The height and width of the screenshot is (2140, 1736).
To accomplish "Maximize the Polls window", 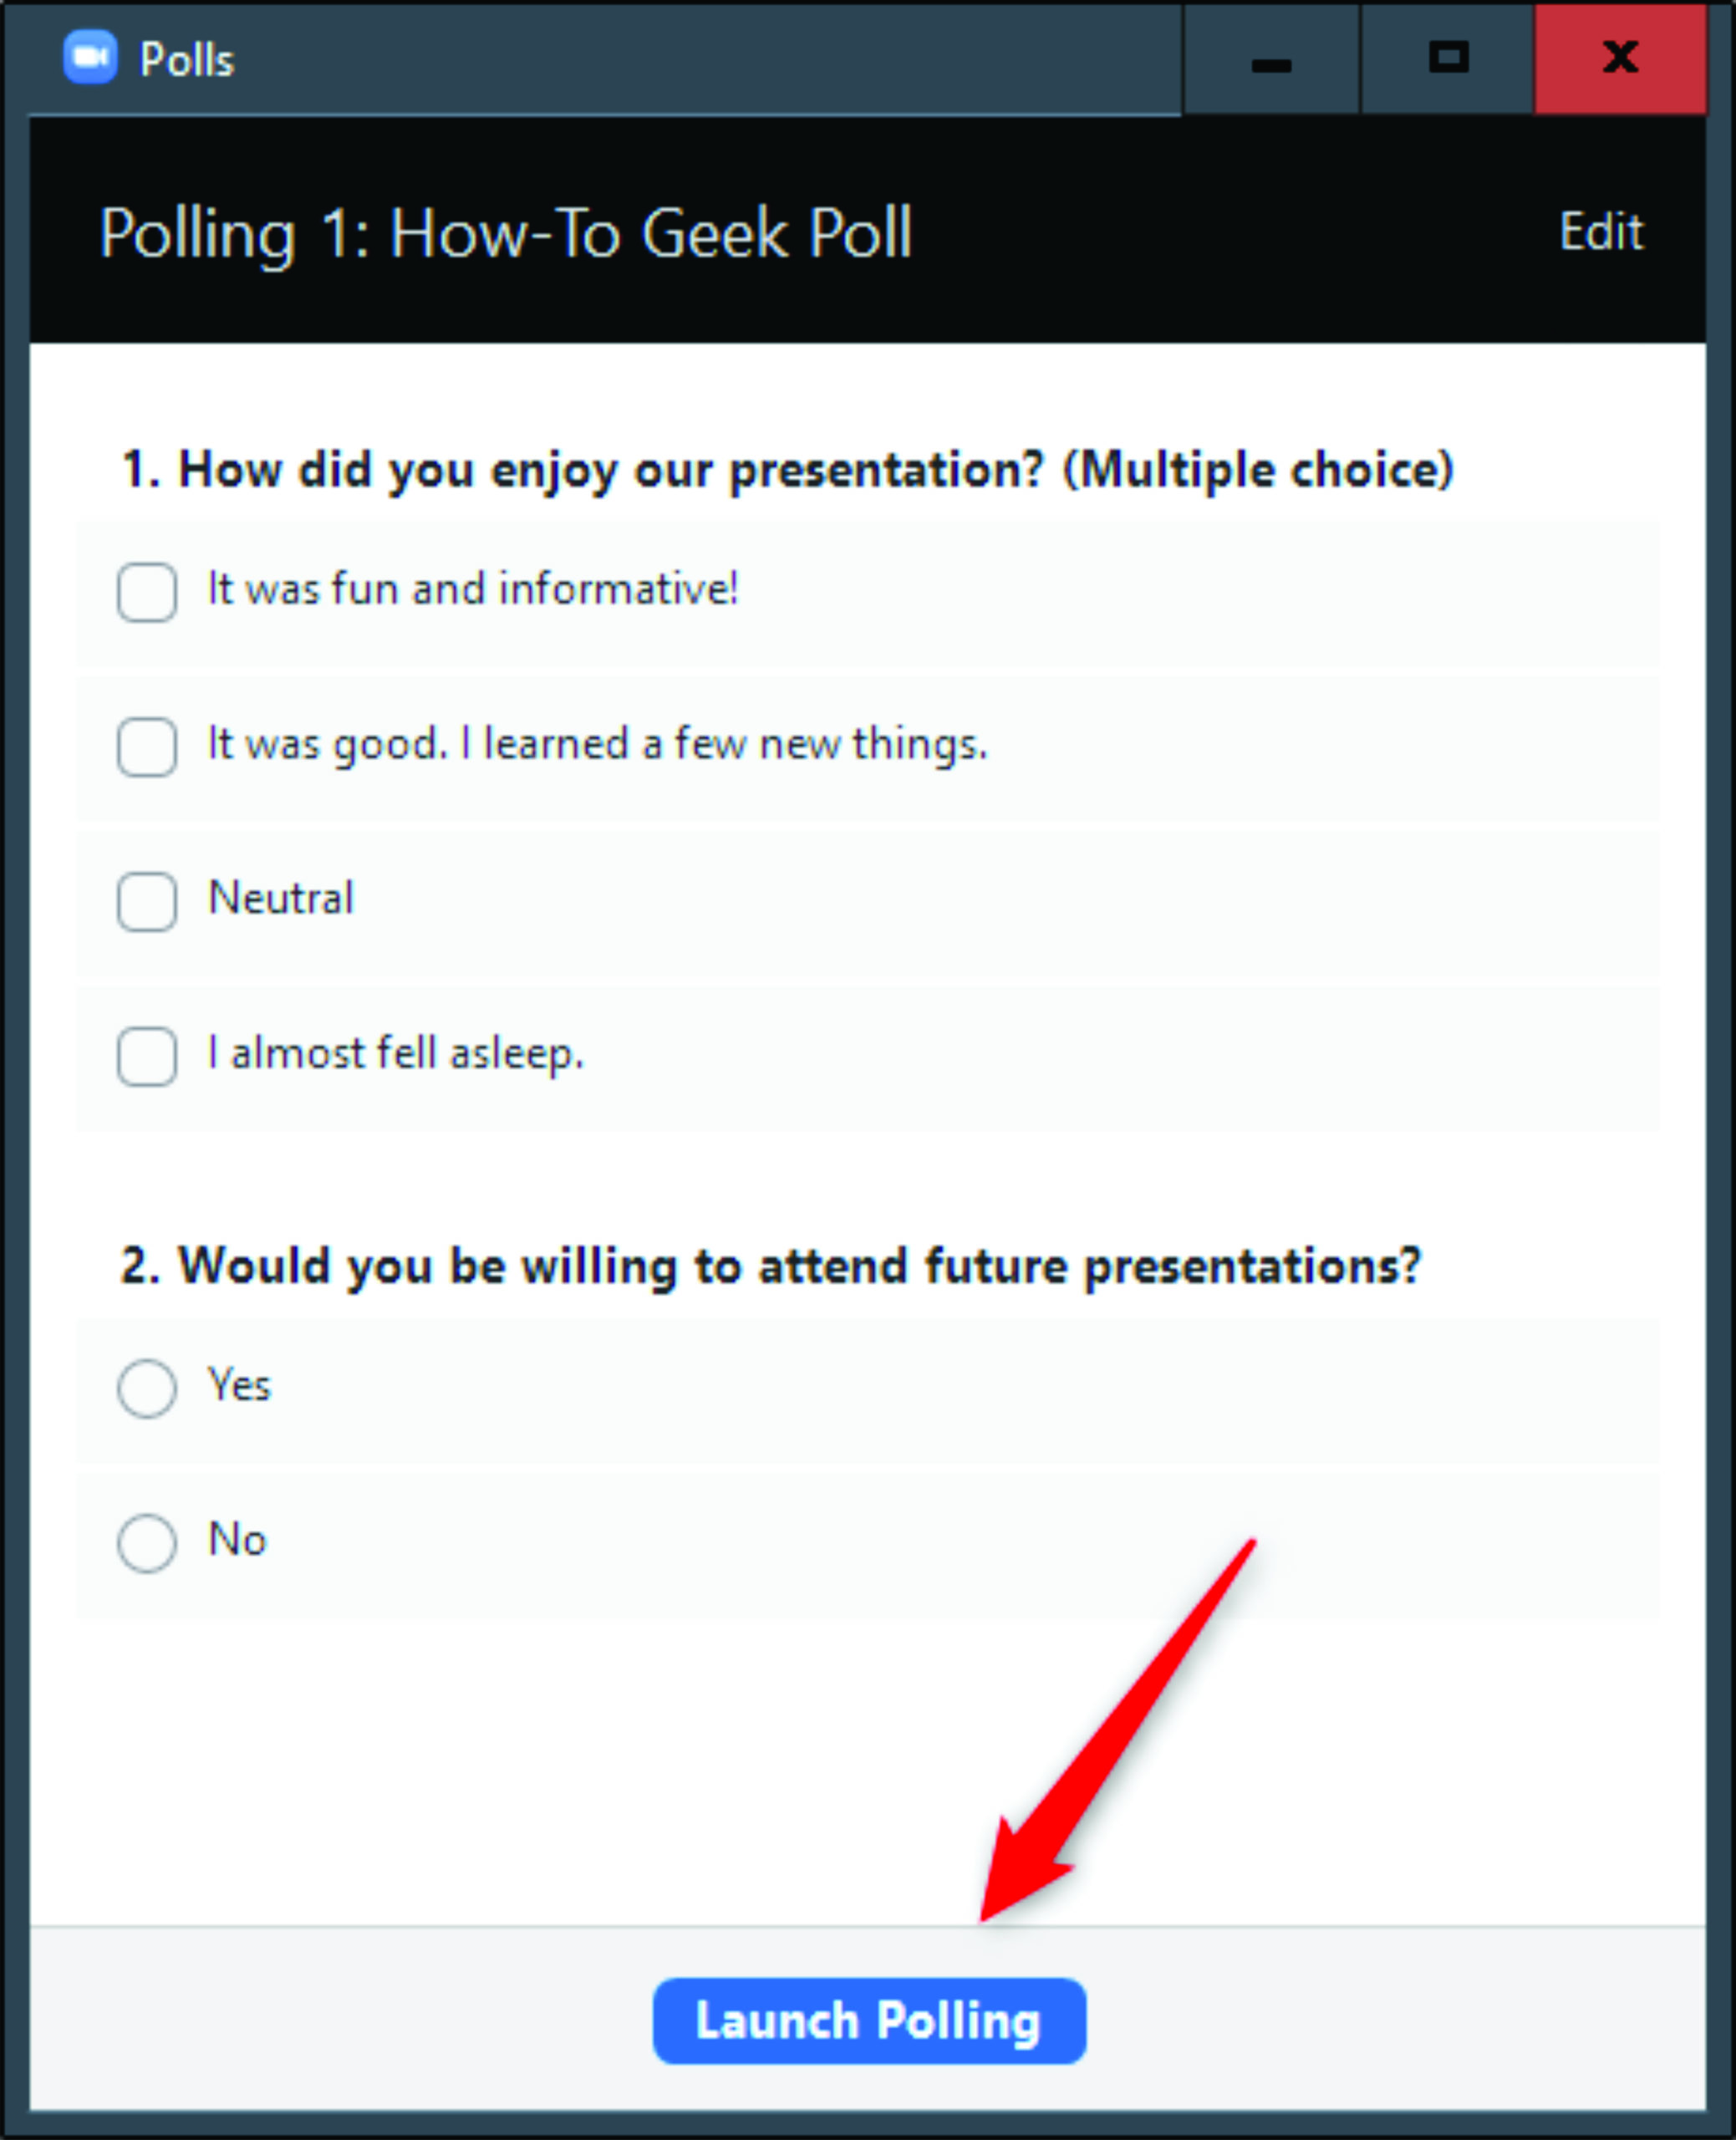I will click(1447, 58).
